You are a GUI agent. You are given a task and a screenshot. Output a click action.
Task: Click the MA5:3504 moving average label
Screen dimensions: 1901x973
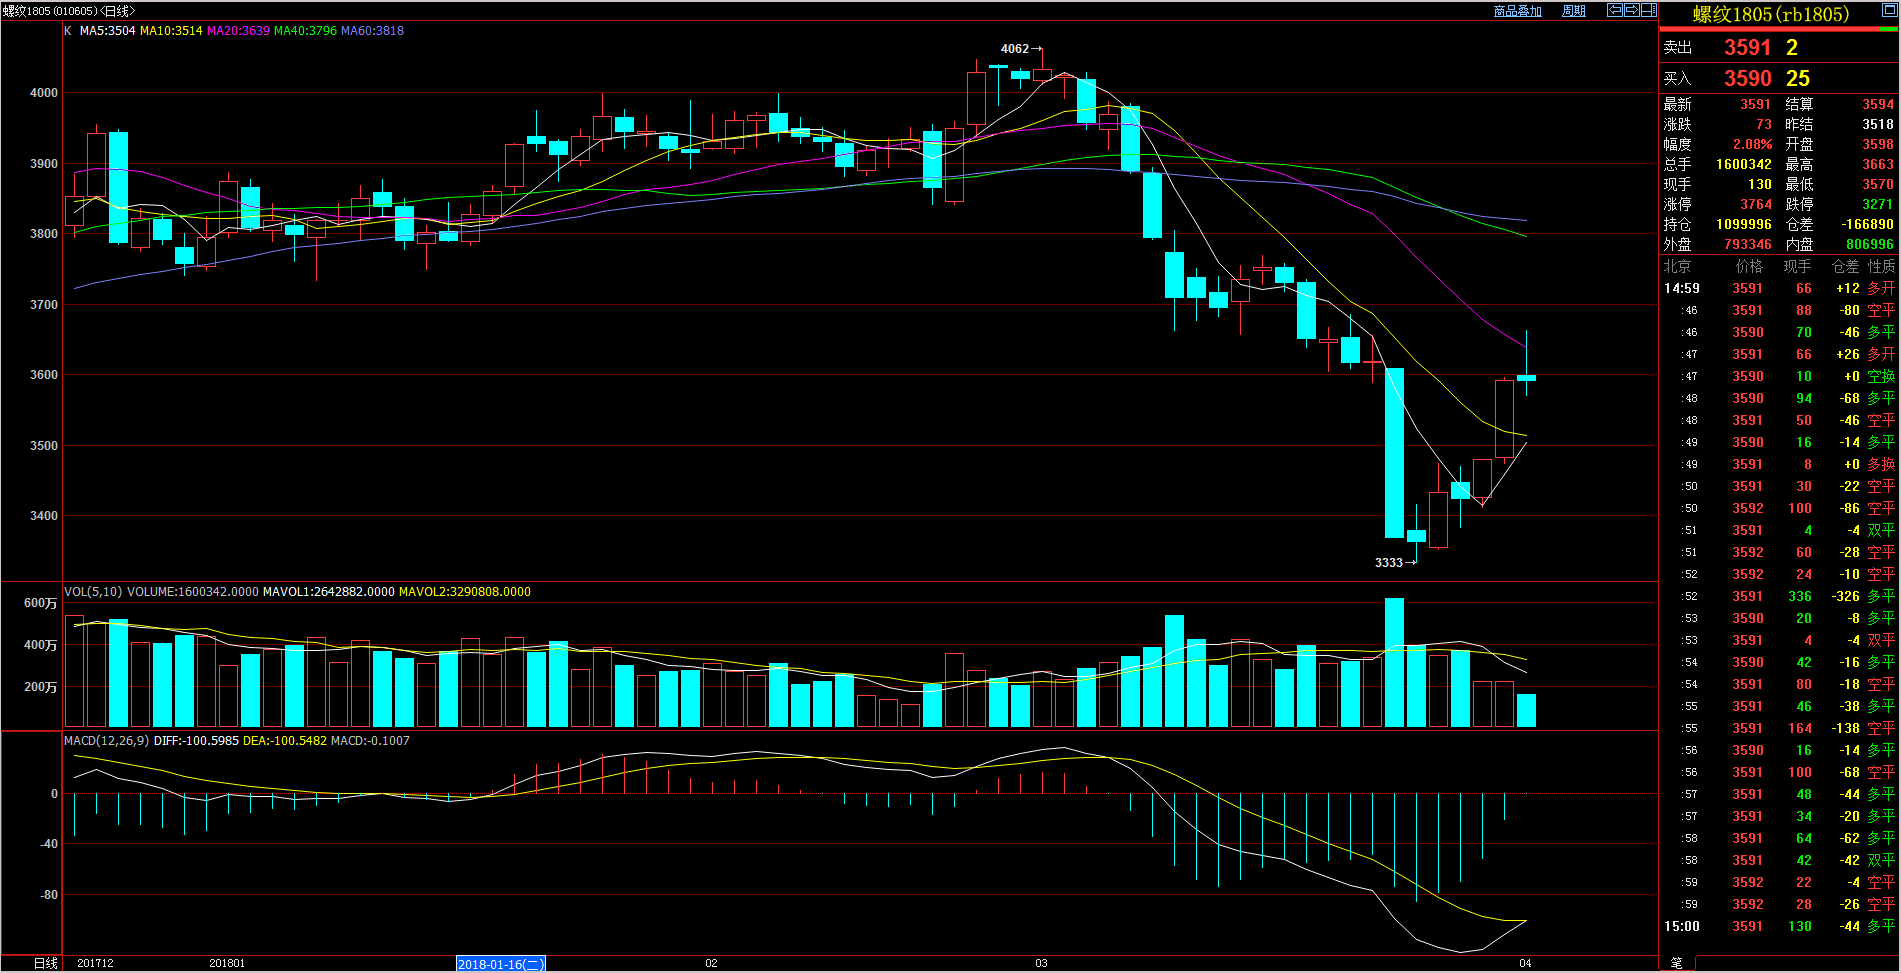(107, 31)
